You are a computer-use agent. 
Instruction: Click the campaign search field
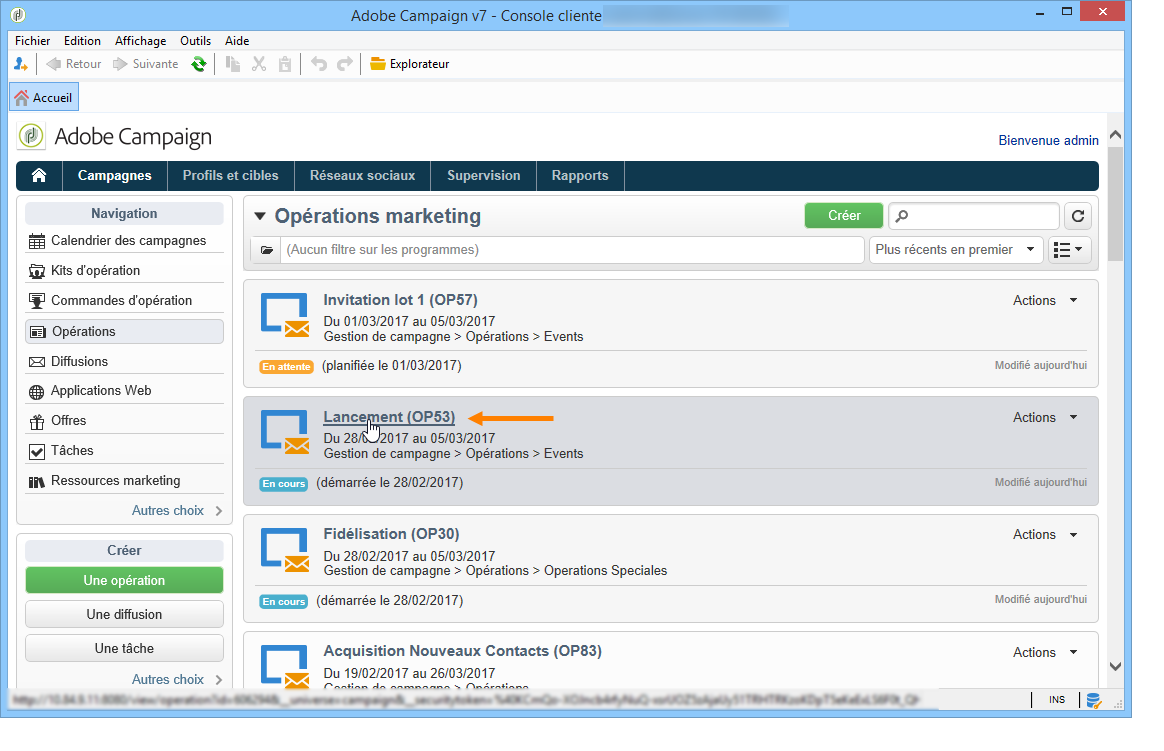(x=973, y=216)
